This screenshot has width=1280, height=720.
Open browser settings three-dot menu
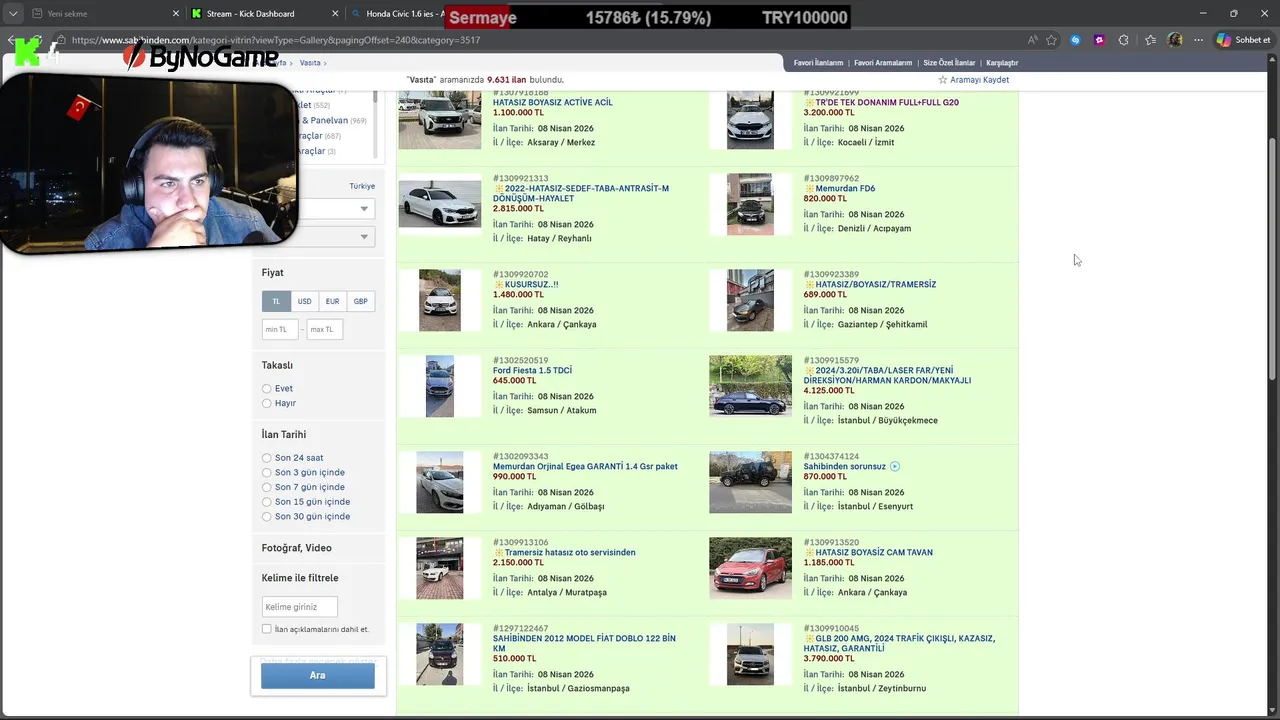(x=1198, y=40)
